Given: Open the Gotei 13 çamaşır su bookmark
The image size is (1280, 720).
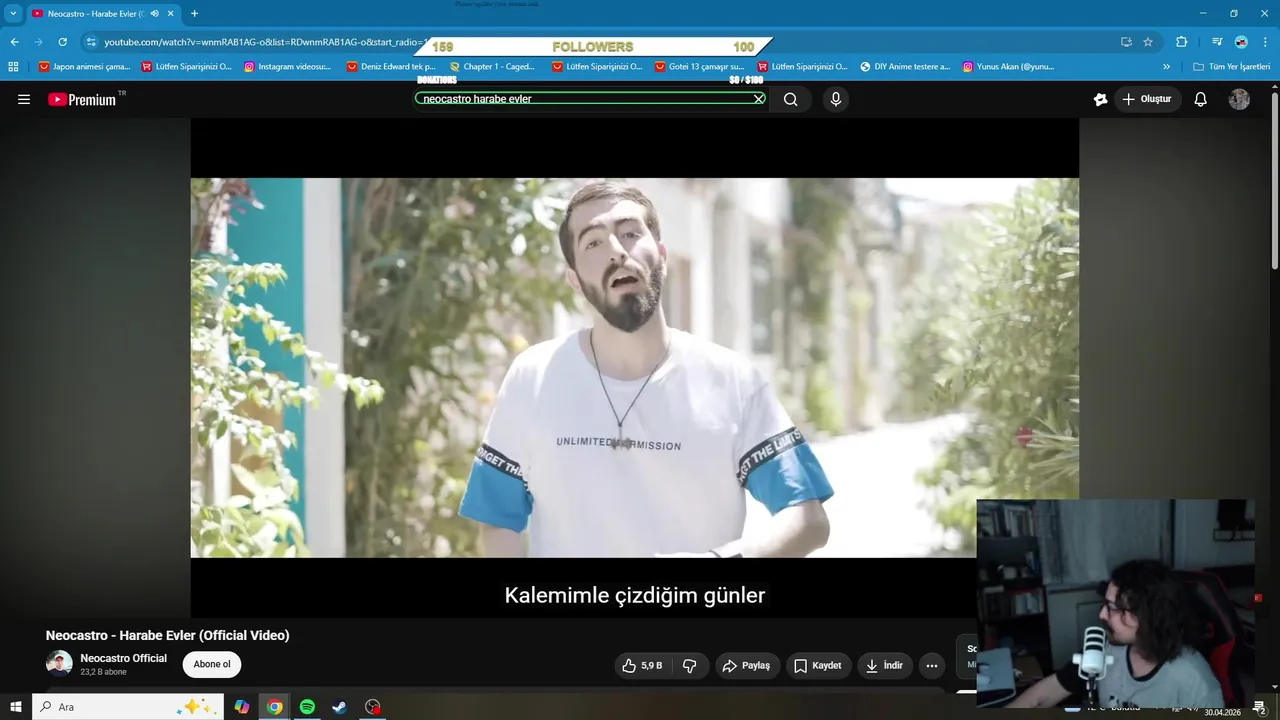Looking at the screenshot, I should [700, 67].
